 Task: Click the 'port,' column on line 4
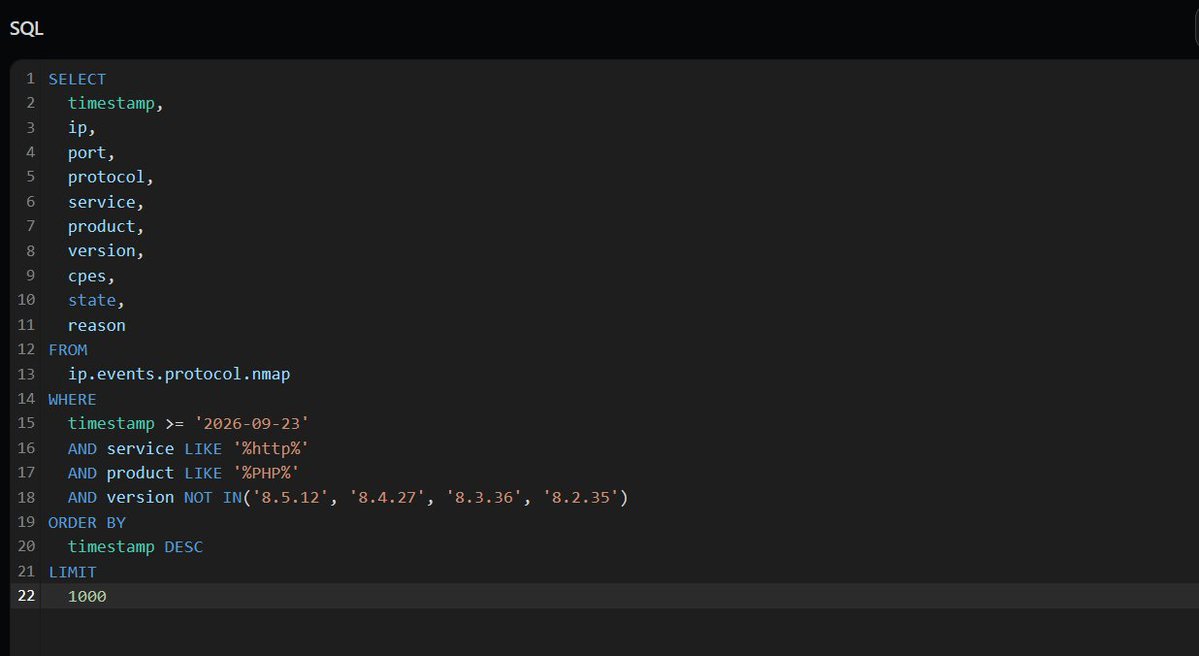(91, 152)
